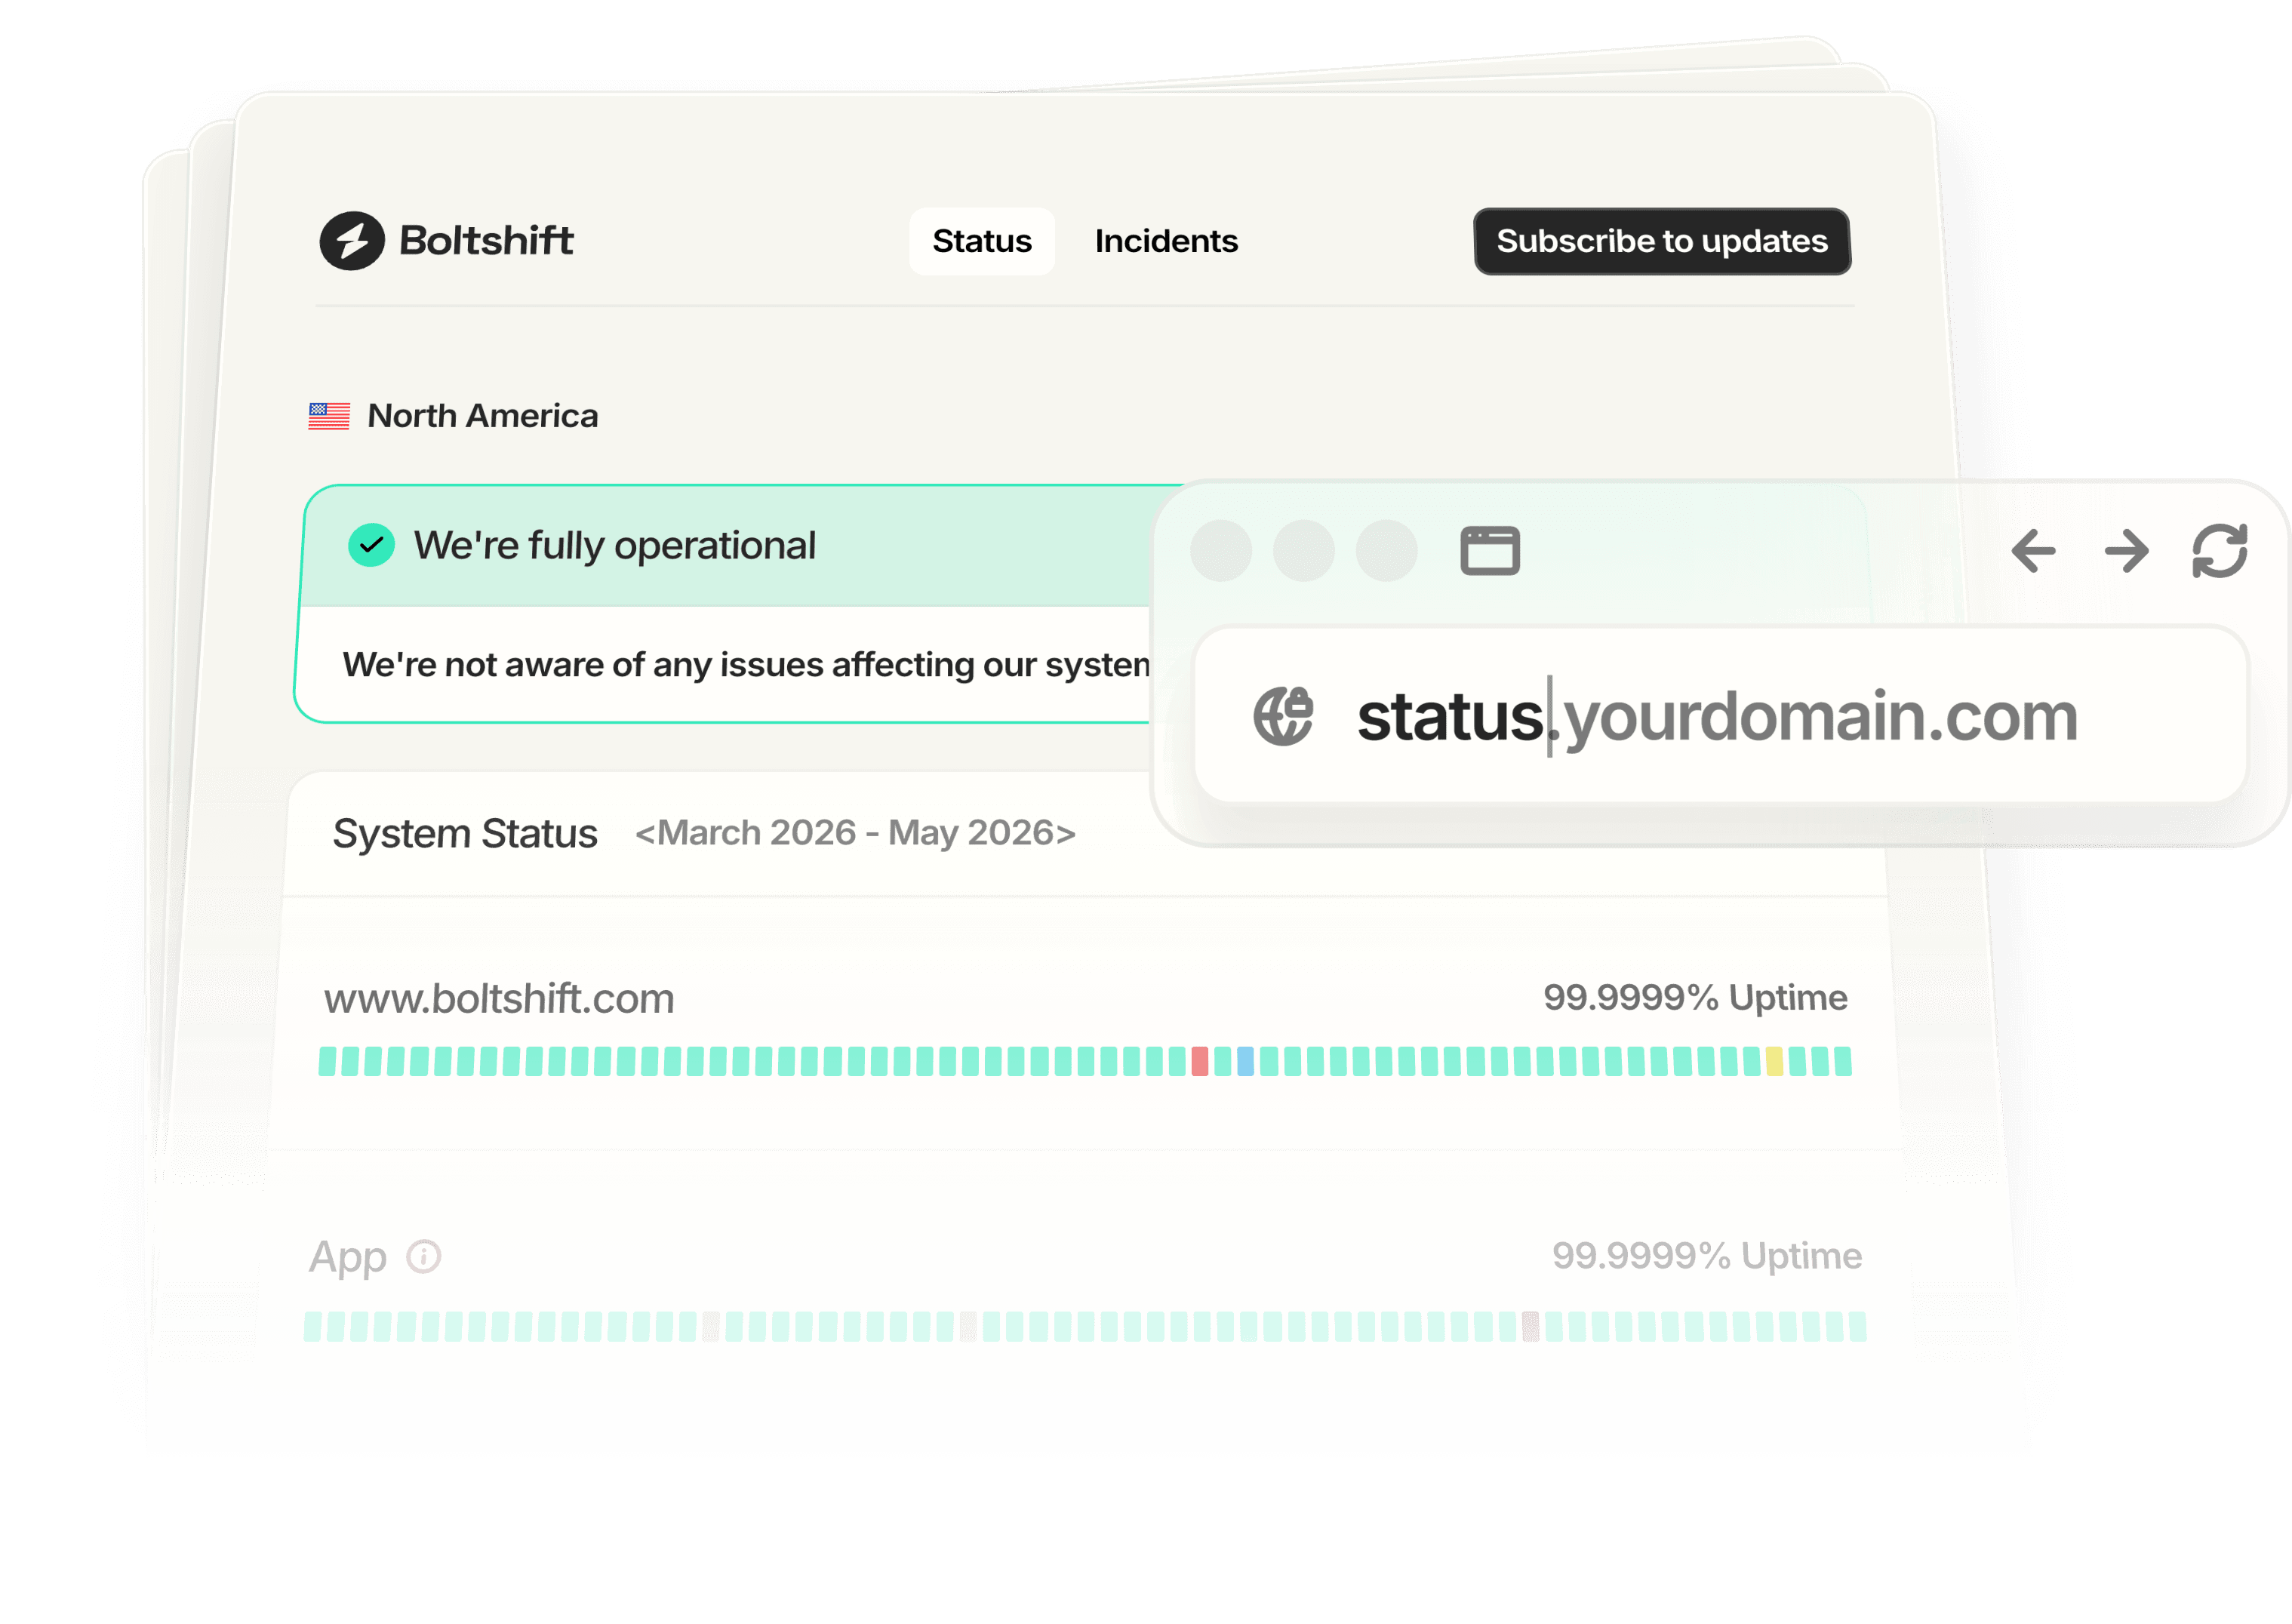Click the browser forward arrow
The width and height of the screenshot is (2292, 1624).
click(2127, 551)
